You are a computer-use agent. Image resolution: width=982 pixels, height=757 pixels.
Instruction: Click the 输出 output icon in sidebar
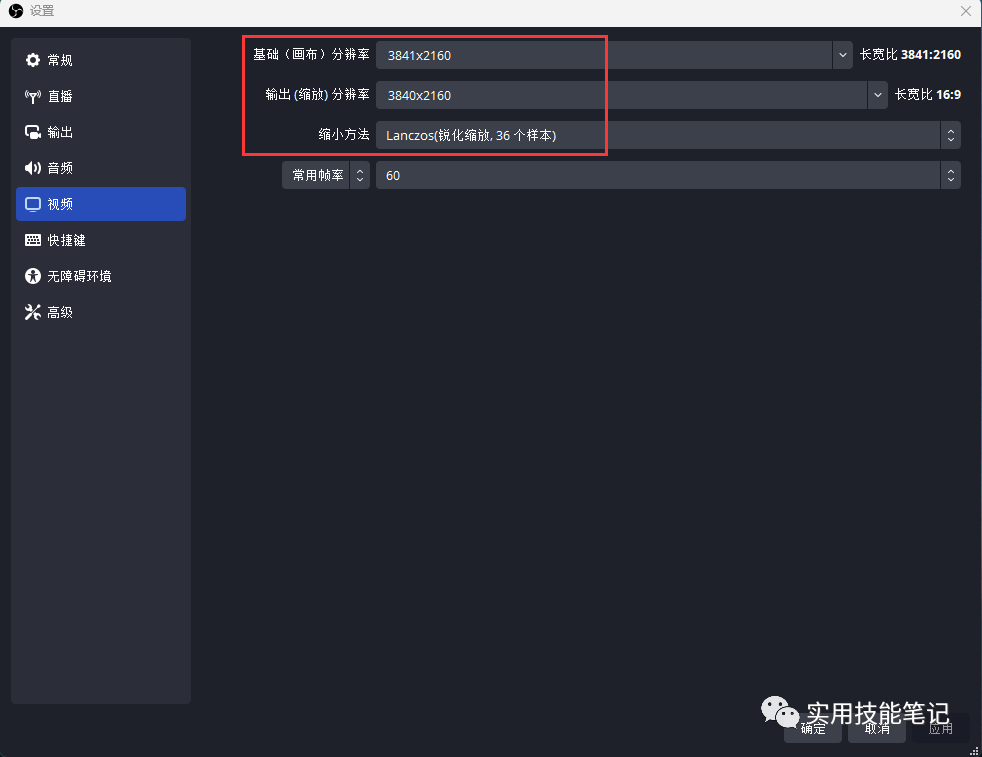(x=33, y=132)
